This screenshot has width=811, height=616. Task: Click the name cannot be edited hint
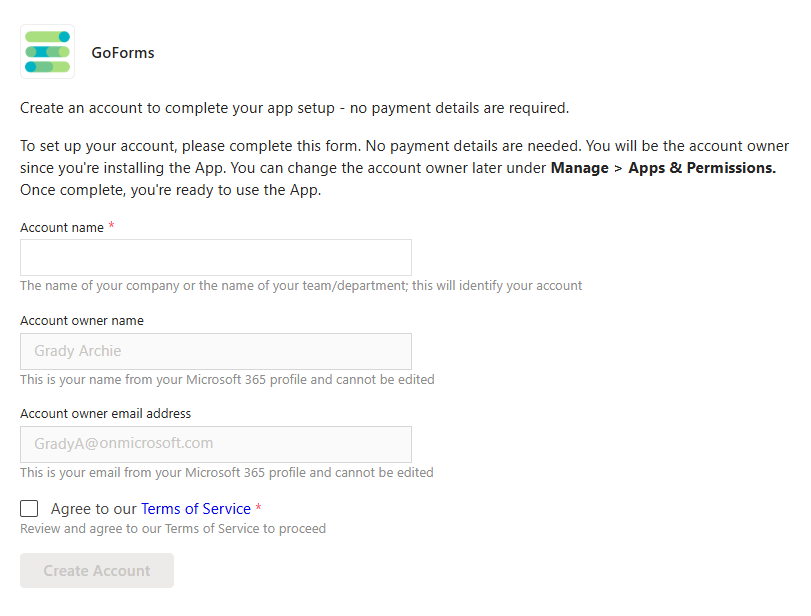pos(226,380)
